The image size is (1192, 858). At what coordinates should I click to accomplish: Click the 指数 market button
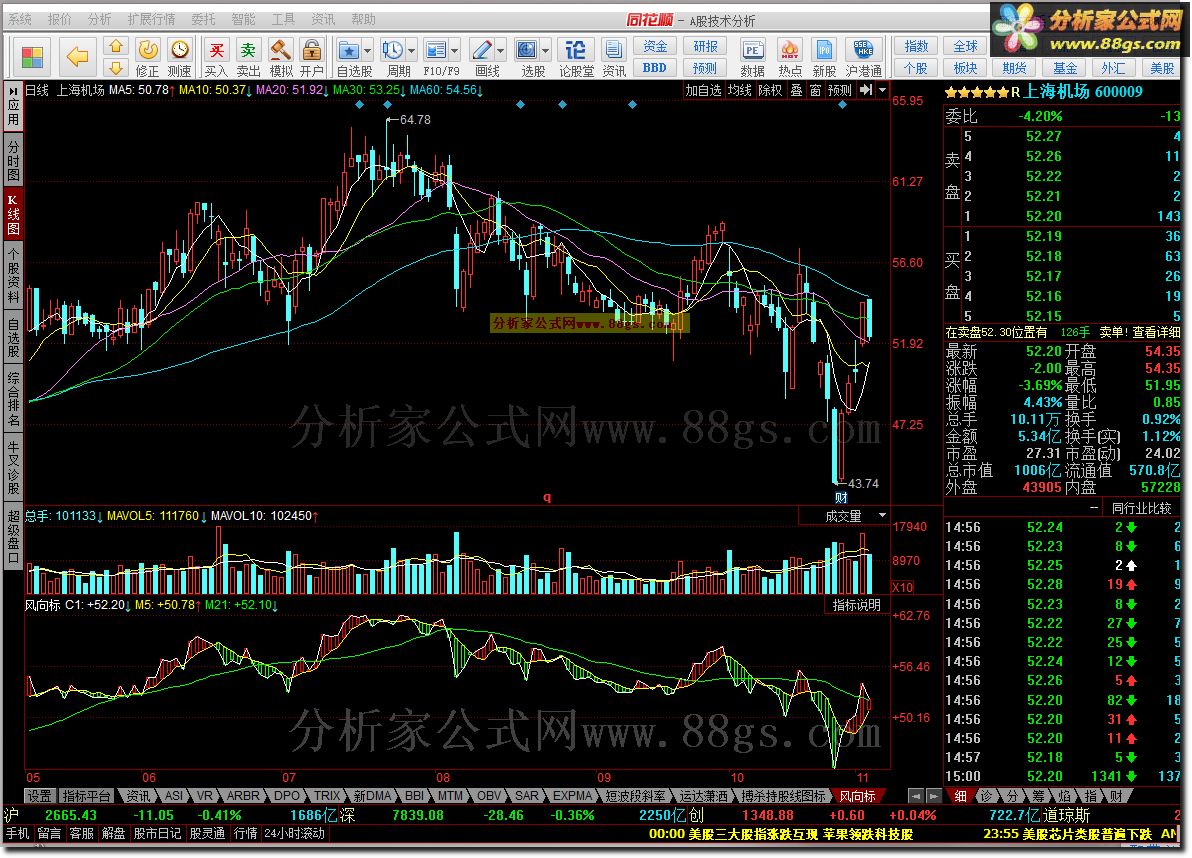(916, 46)
